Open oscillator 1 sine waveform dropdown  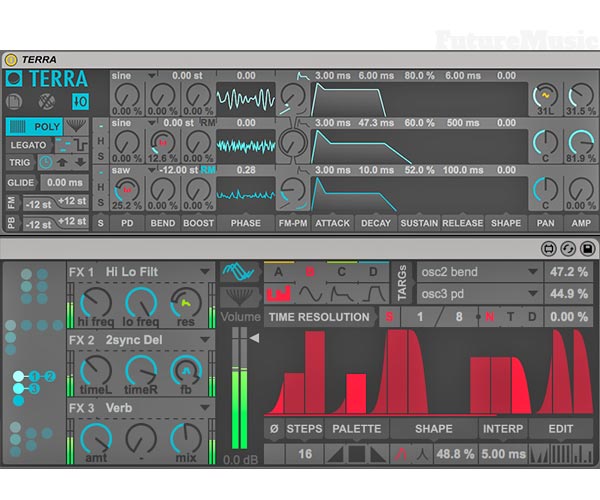pyautogui.click(x=133, y=76)
